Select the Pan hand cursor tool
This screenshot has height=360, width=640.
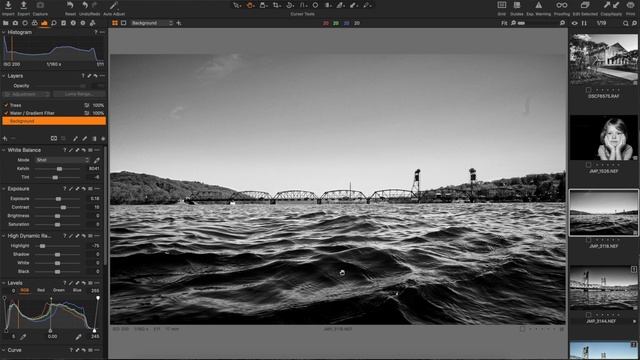tap(250, 5)
